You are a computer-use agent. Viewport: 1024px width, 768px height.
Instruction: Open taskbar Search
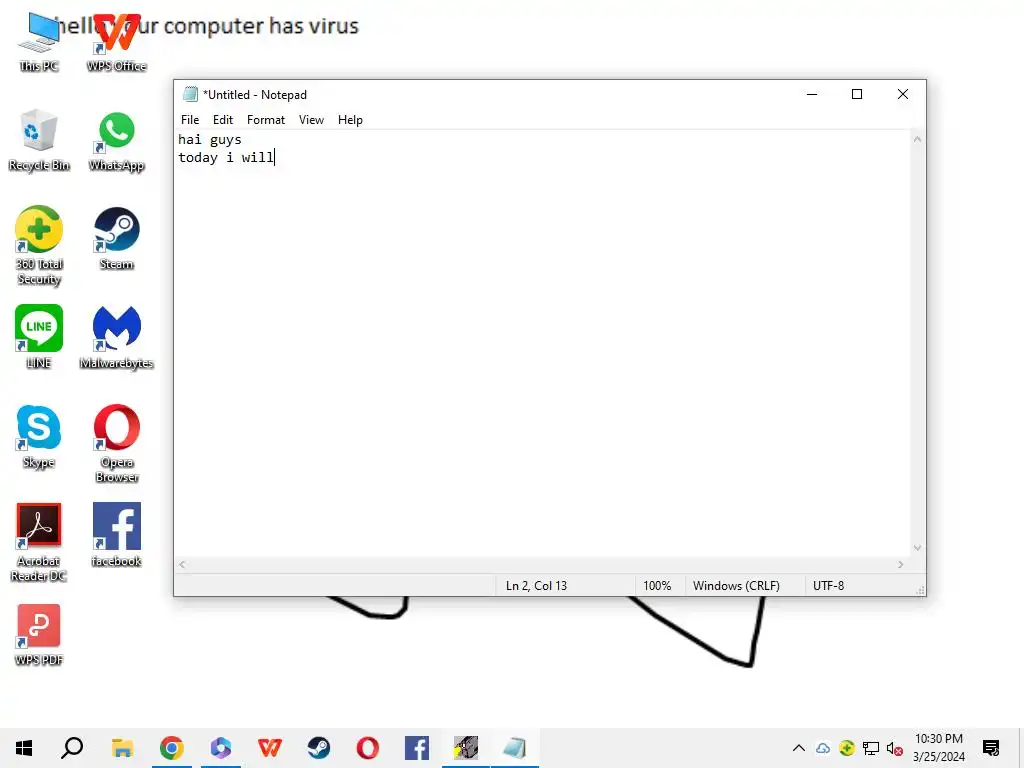[x=72, y=748]
